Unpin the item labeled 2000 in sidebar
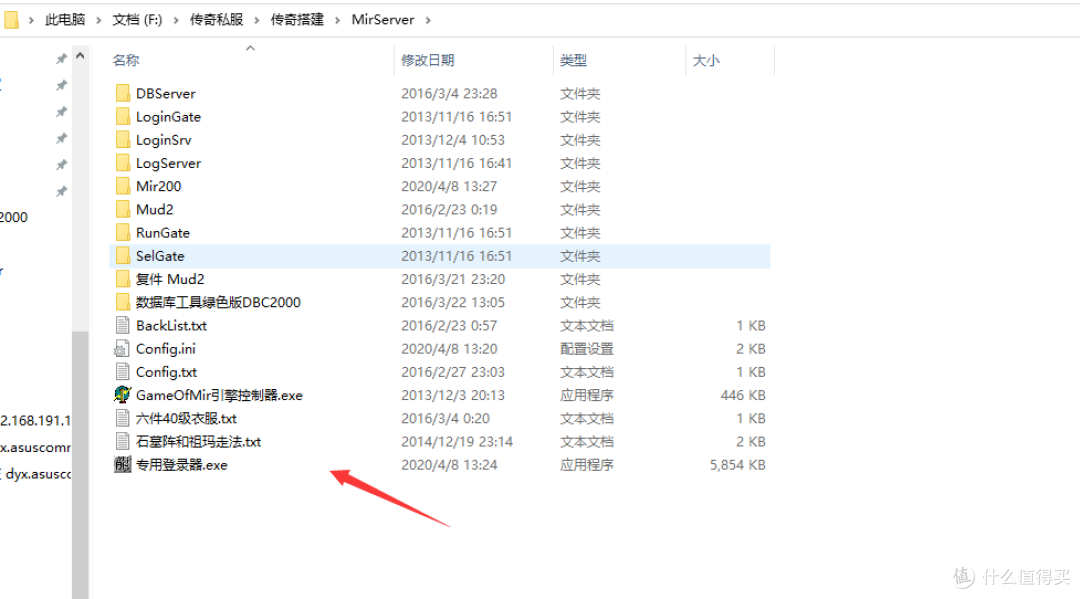 click(x=60, y=216)
